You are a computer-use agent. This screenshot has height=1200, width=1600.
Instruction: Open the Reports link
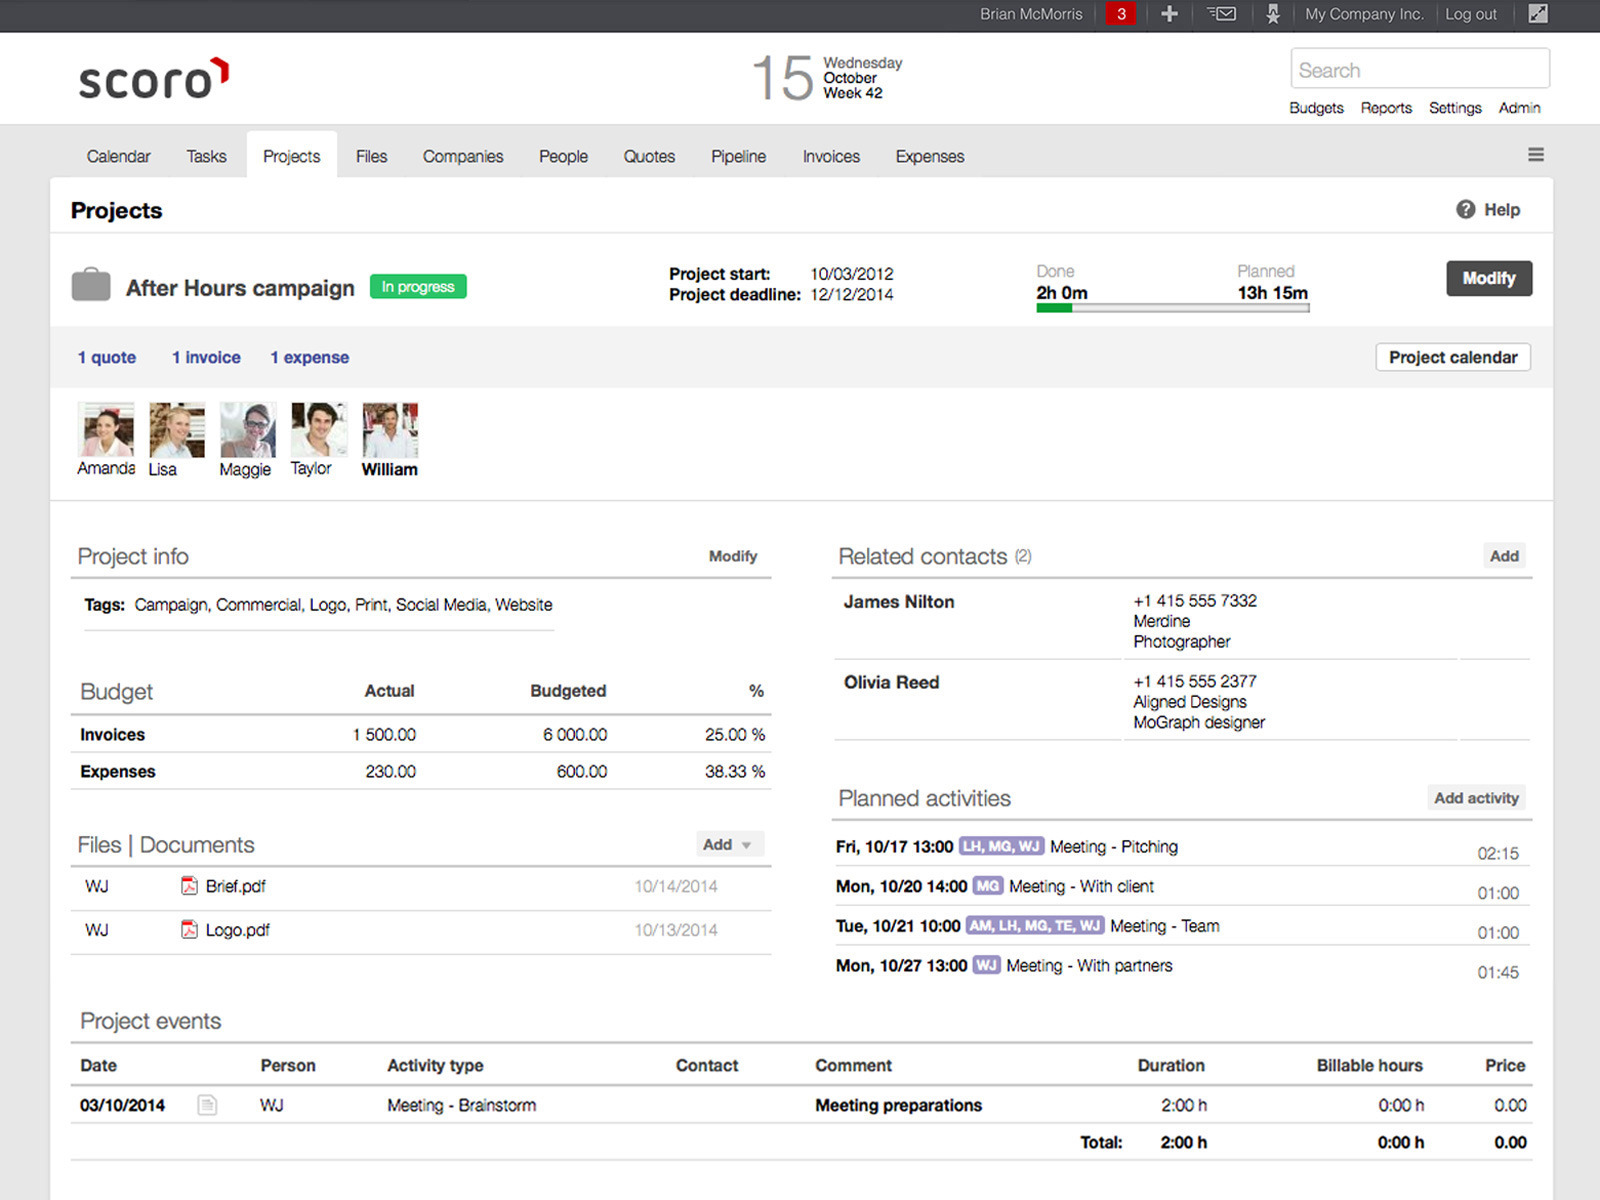(1386, 108)
